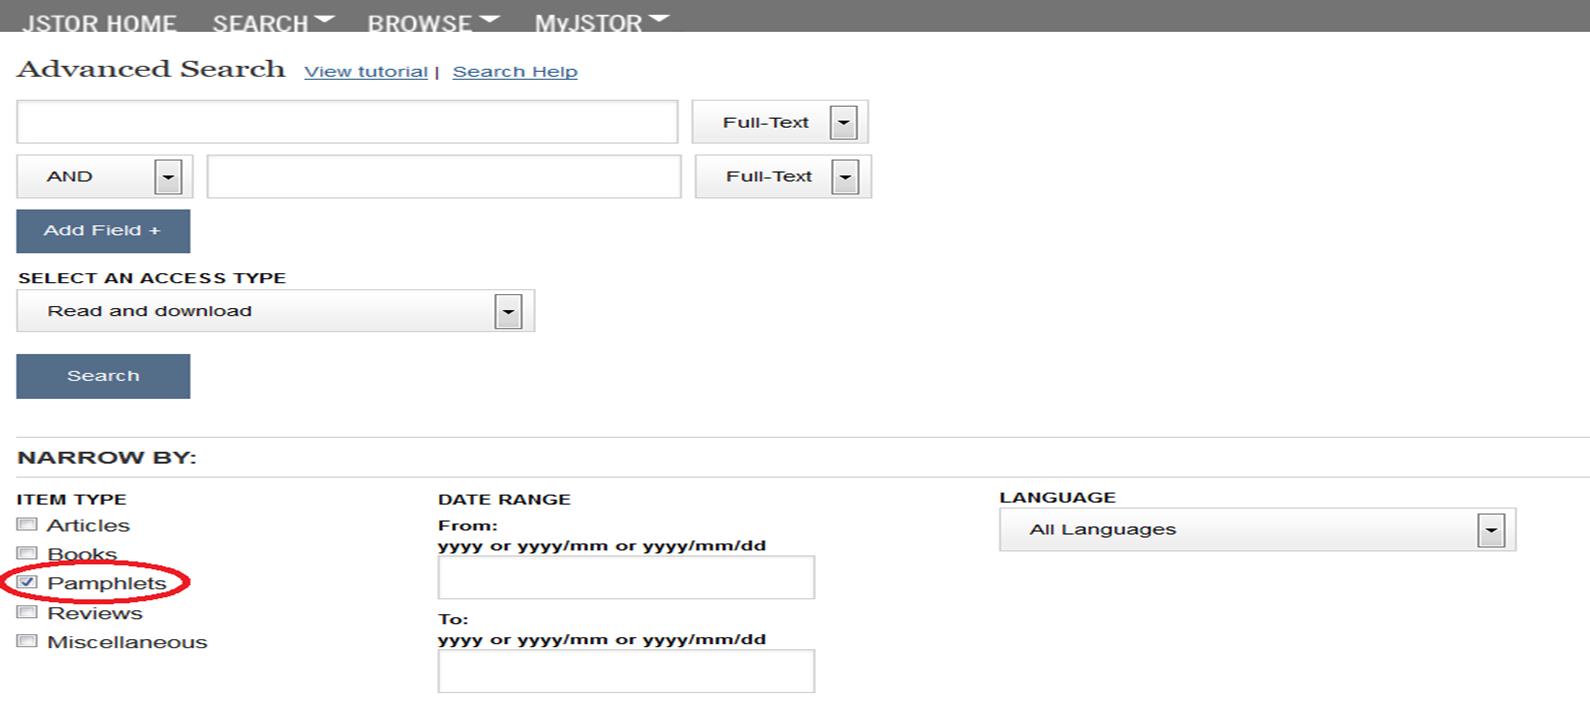Focus the To date field
Screen dimensions: 1590x707
[x=626, y=671]
